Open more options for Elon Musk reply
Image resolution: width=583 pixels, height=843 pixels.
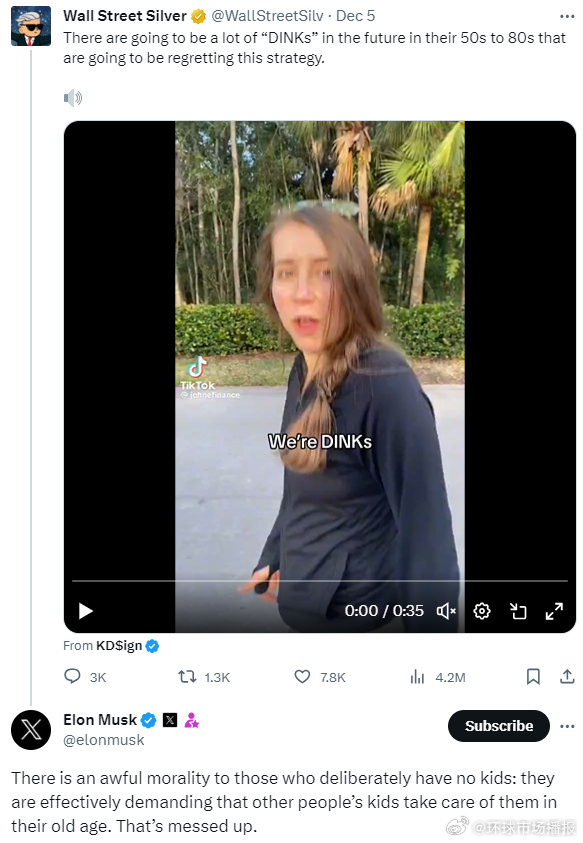coord(567,726)
